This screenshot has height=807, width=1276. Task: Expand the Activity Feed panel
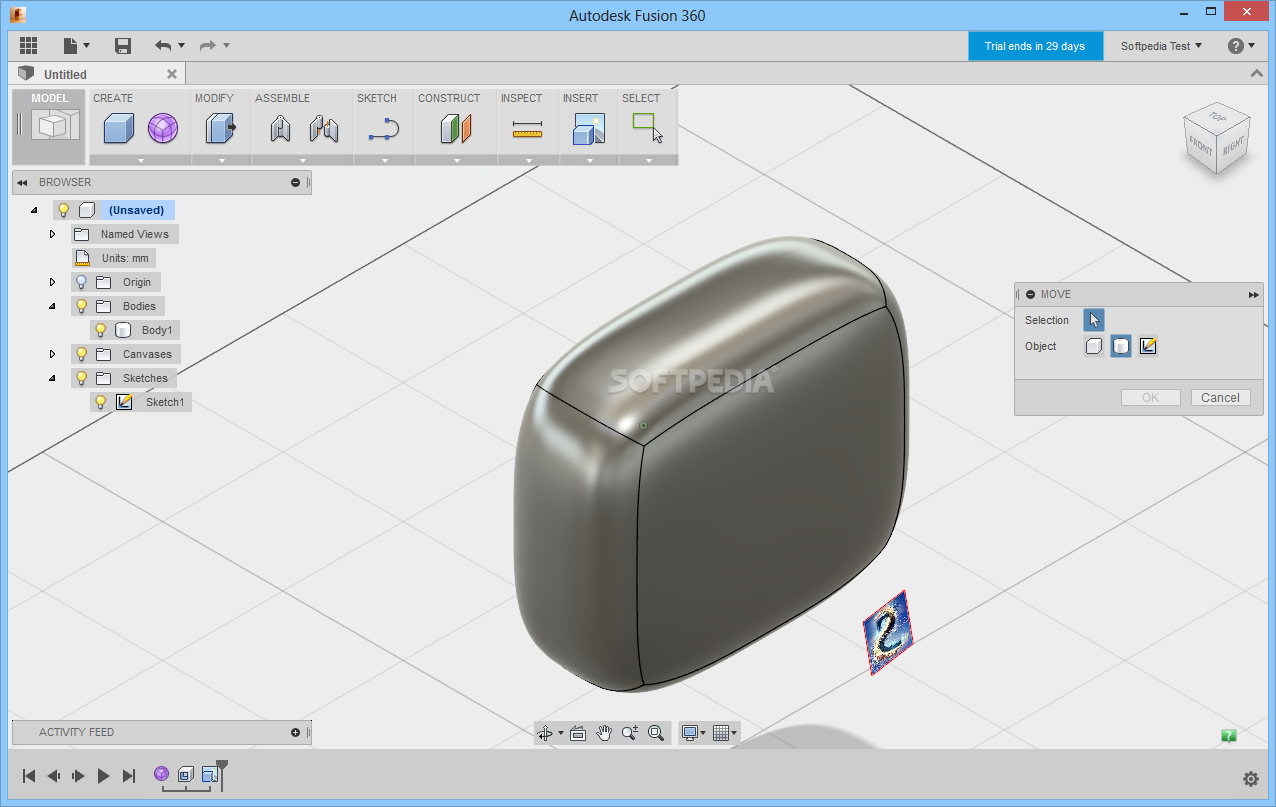point(295,732)
